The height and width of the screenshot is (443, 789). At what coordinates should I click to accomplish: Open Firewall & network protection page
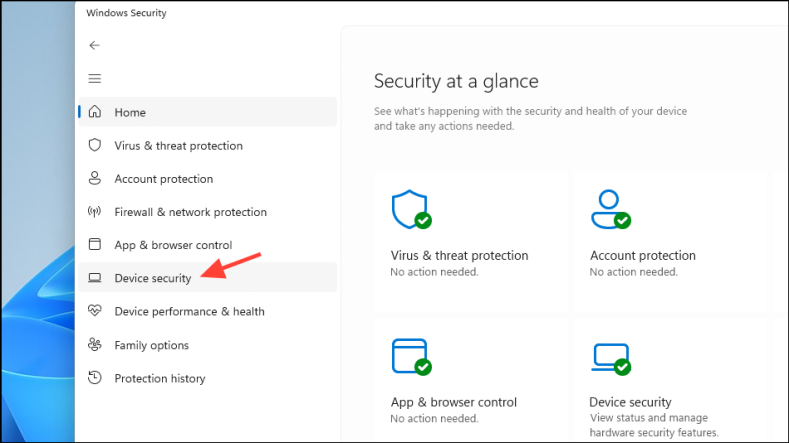pos(190,212)
